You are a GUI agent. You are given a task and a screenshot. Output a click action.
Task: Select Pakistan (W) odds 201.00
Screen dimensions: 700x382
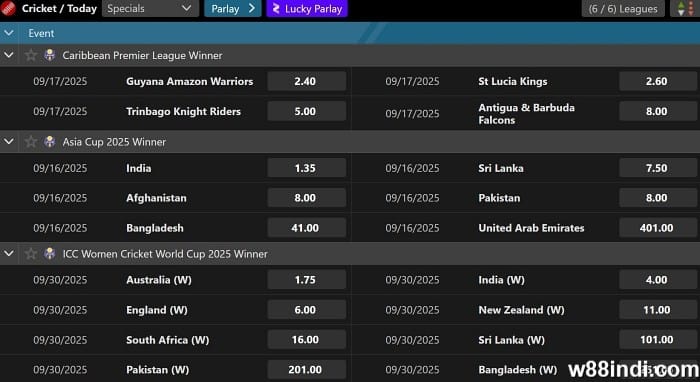pos(307,370)
